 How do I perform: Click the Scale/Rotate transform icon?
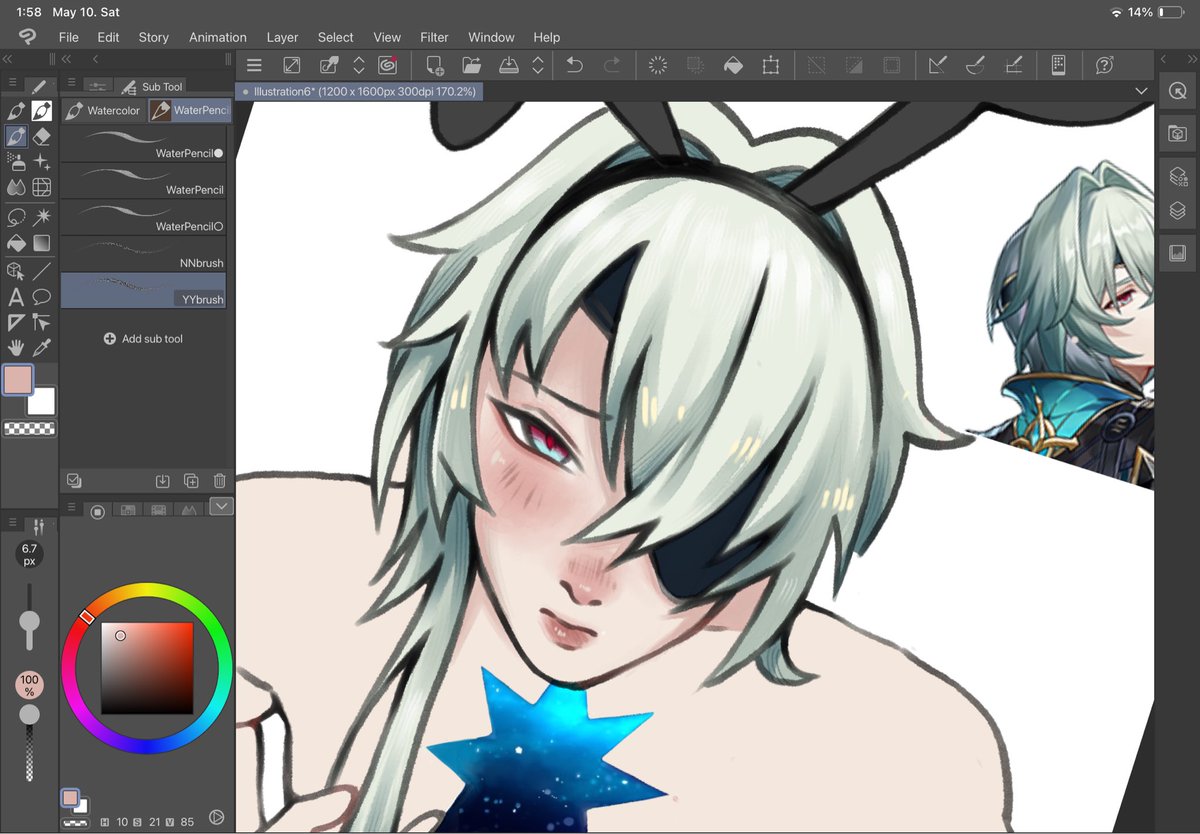click(770, 65)
